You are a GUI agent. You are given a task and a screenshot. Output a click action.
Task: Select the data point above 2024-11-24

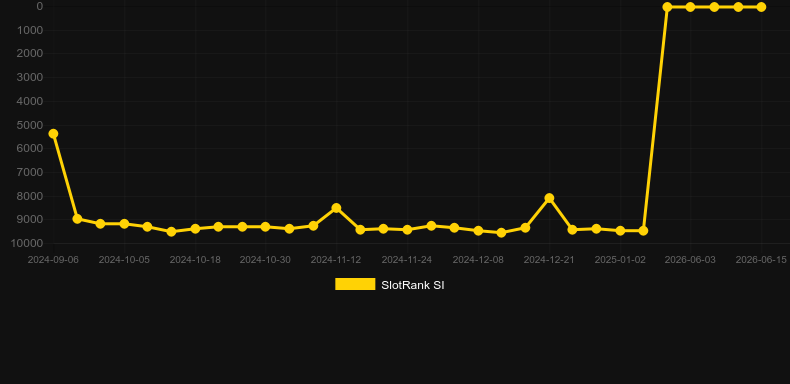tap(407, 230)
